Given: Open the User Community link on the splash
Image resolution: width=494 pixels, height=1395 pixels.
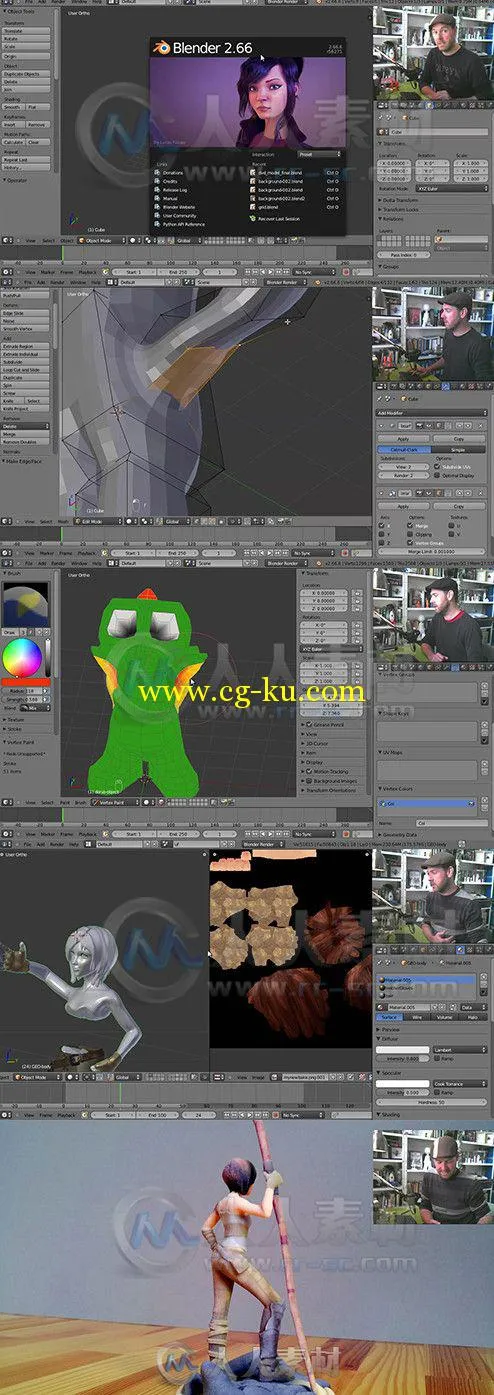Looking at the screenshot, I should [180, 215].
